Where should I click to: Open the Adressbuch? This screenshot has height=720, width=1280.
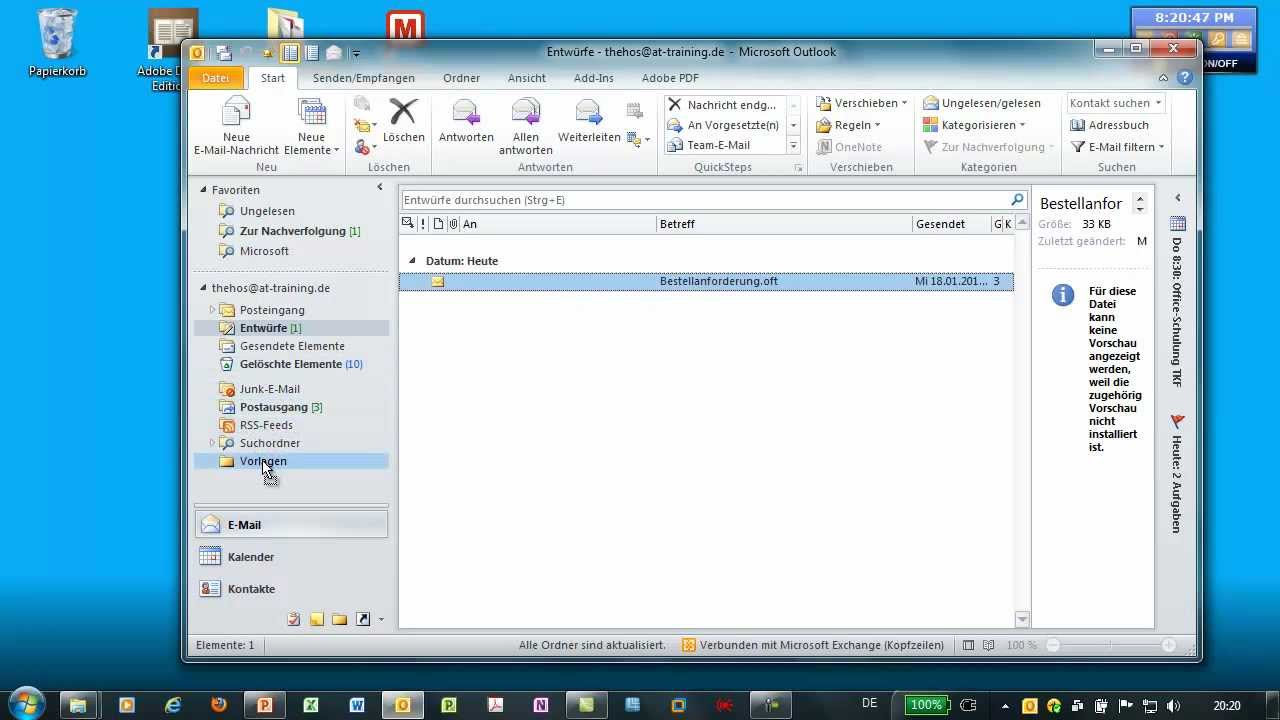[x=1109, y=125]
